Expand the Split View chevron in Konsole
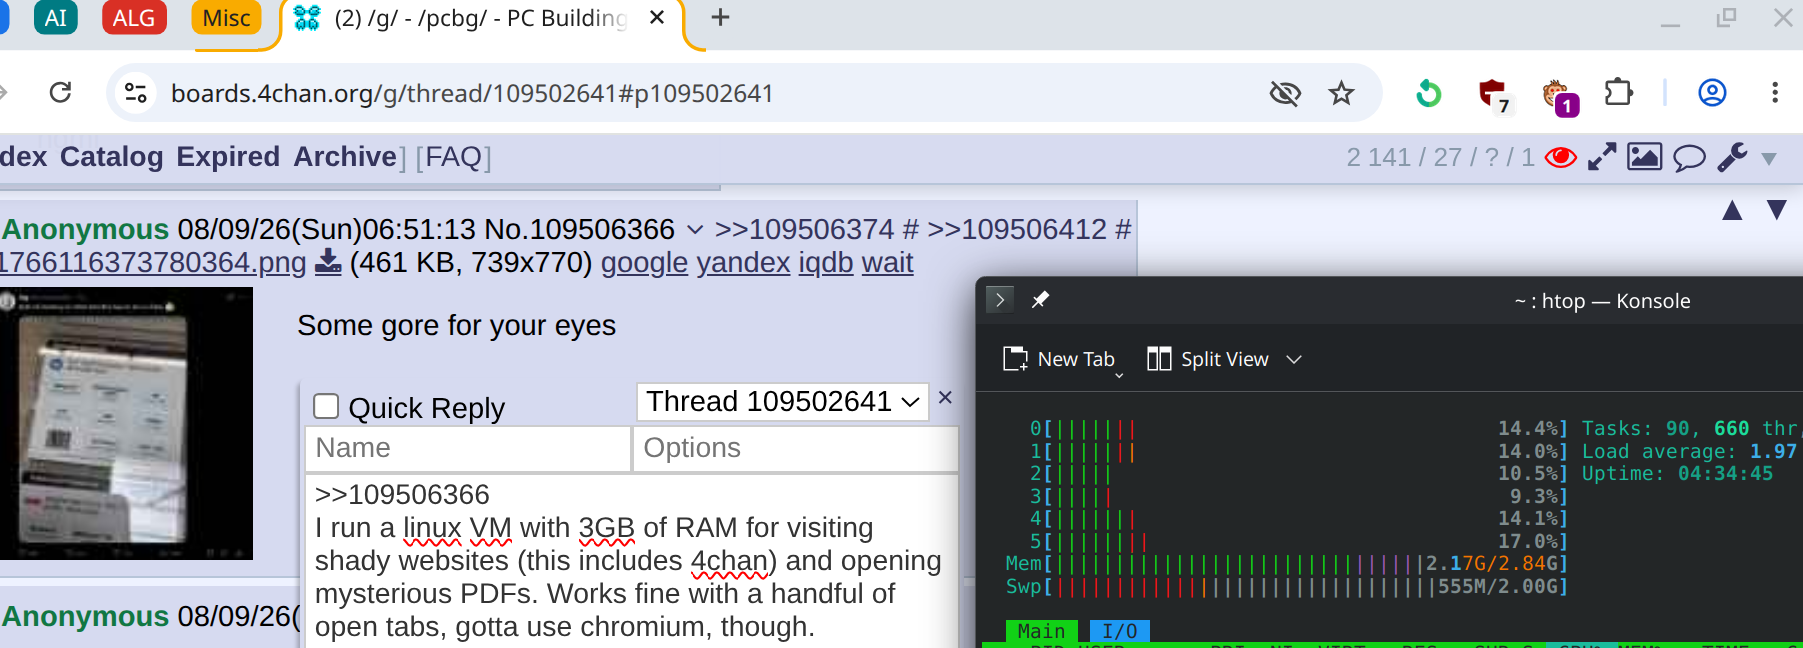This screenshot has width=1803, height=648. coord(1294,359)
